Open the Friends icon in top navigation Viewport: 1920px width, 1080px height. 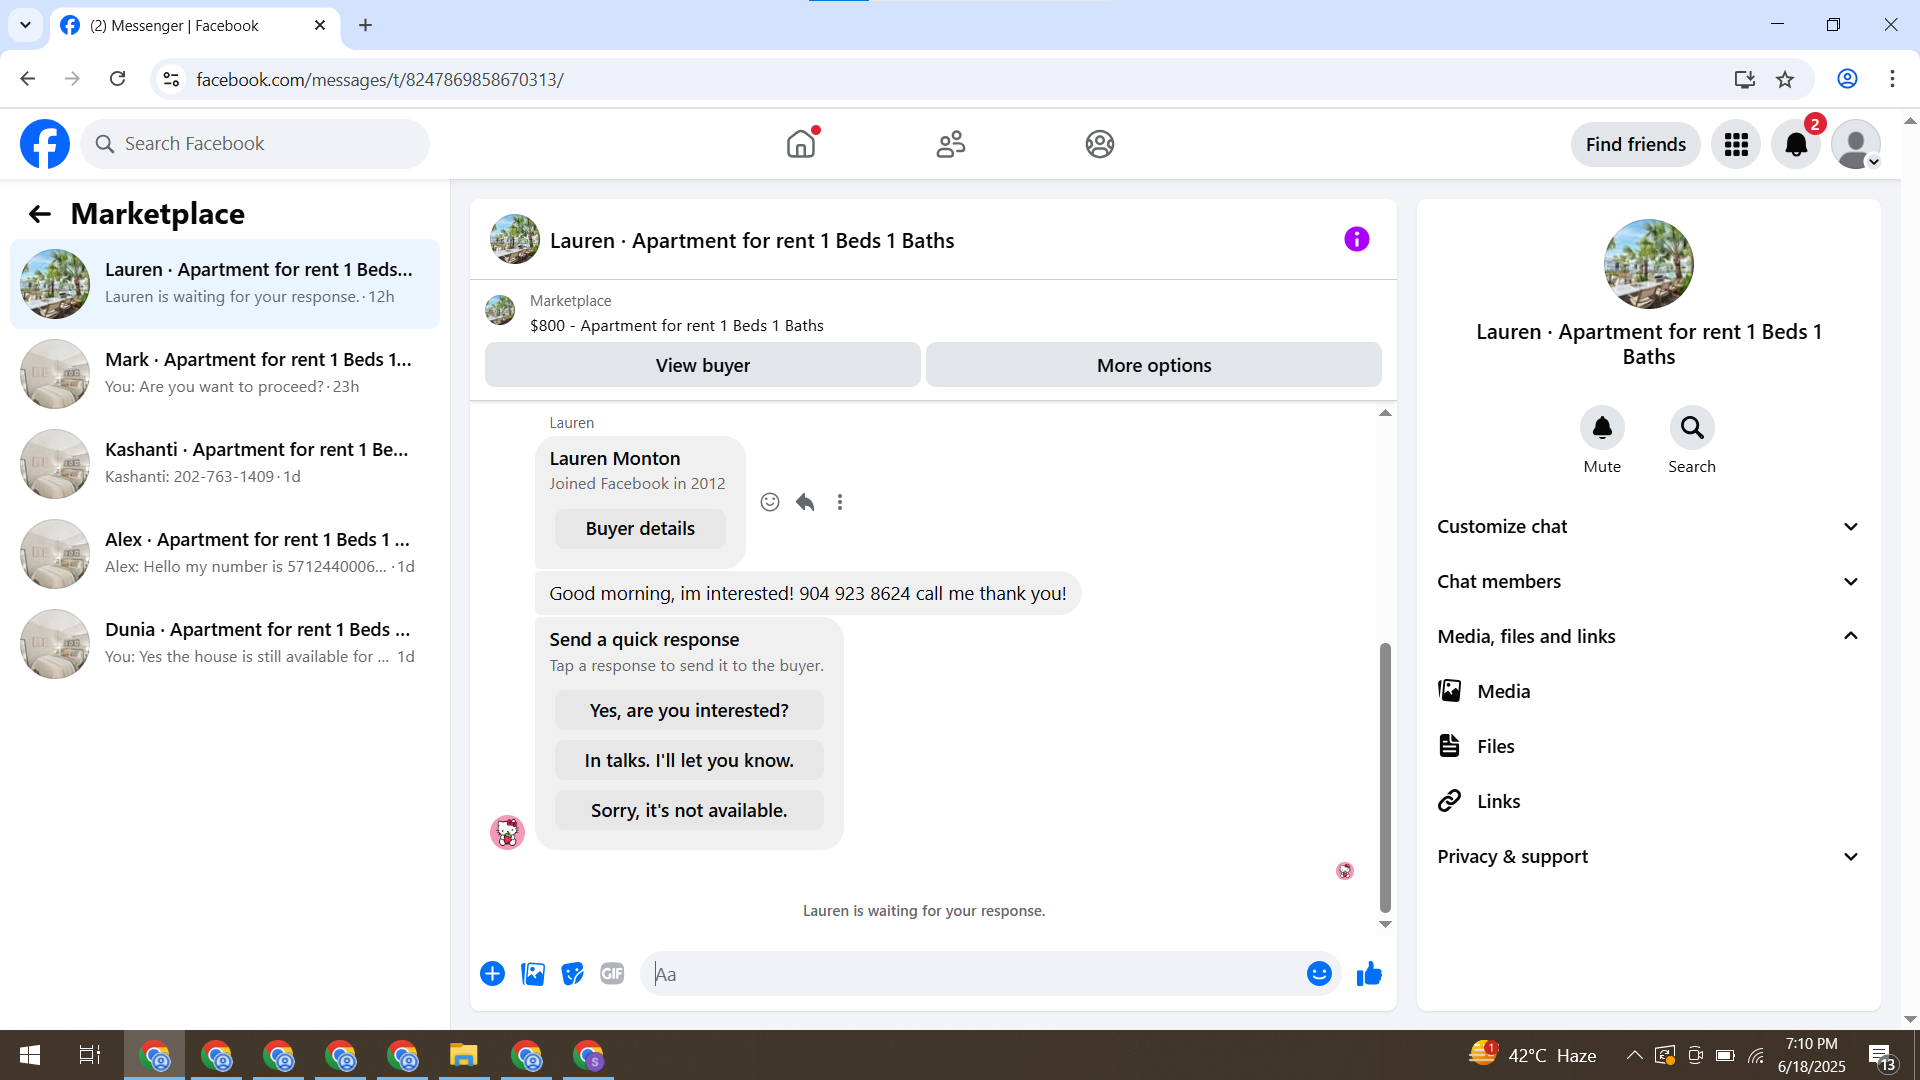[951, 144]
